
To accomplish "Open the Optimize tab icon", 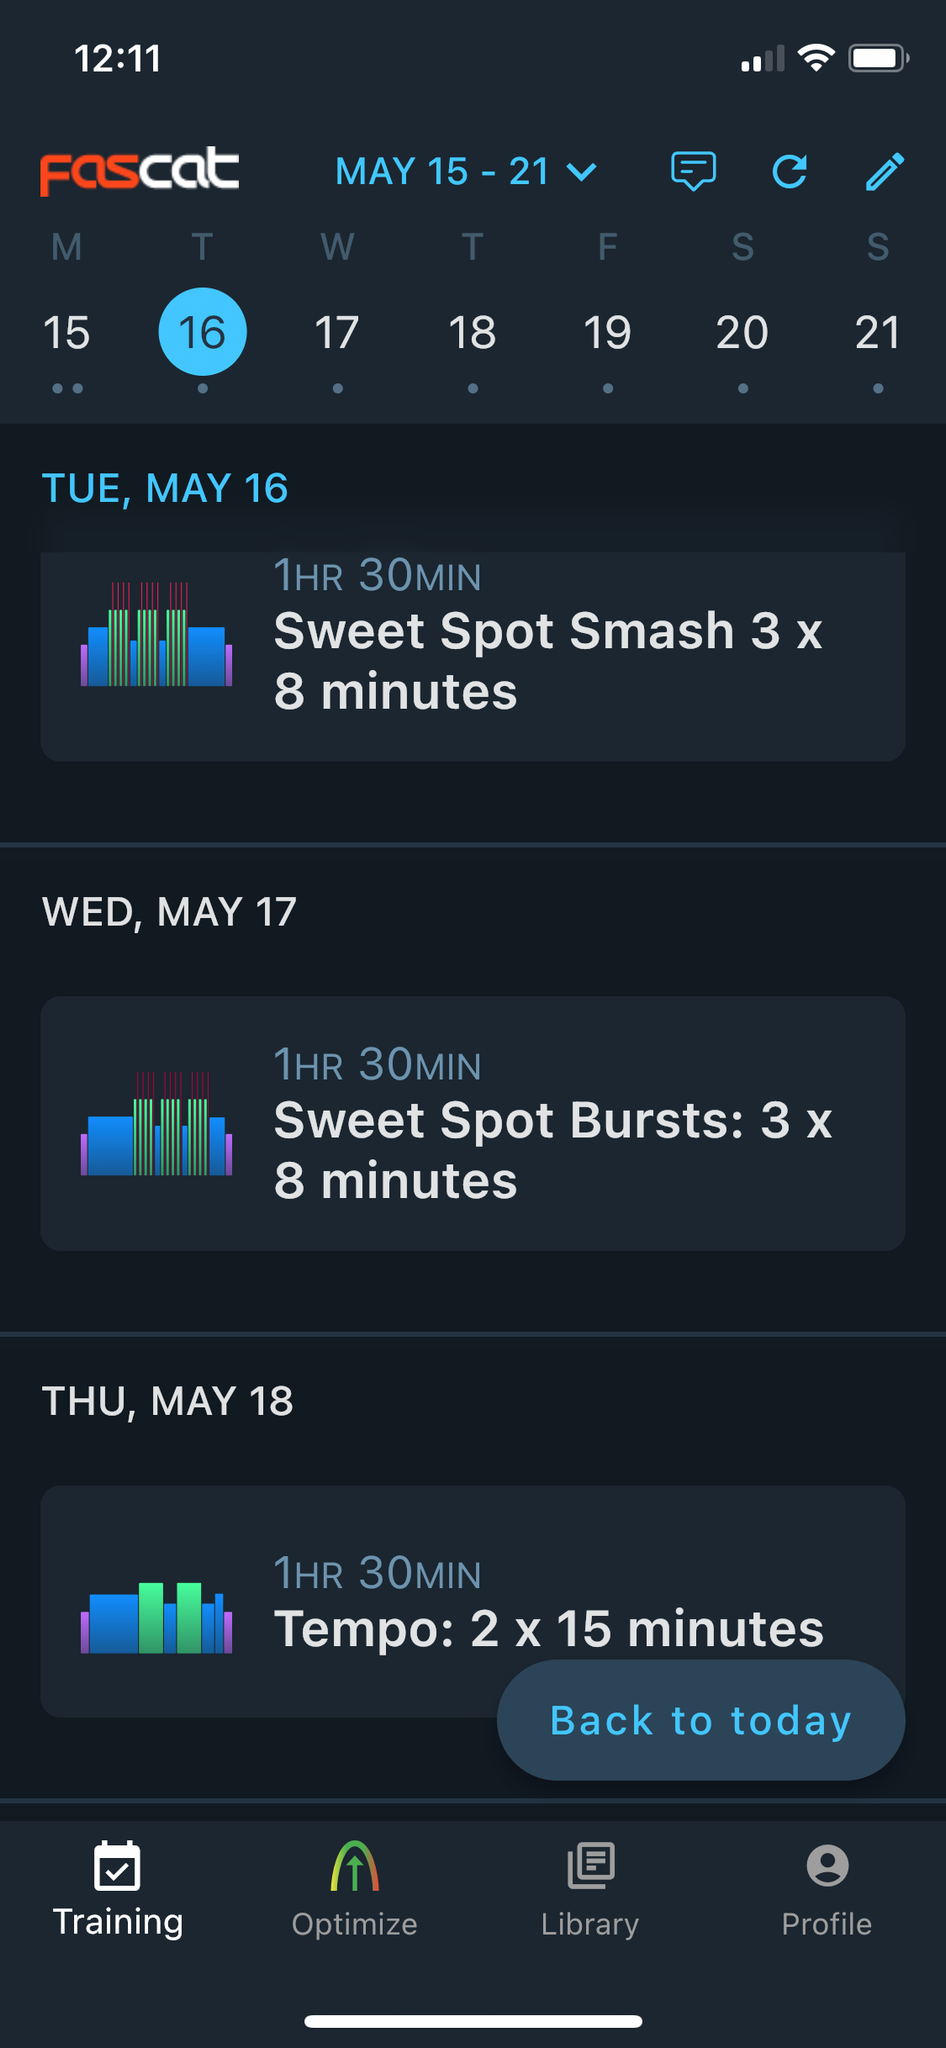I will [x=354, y=1866].
